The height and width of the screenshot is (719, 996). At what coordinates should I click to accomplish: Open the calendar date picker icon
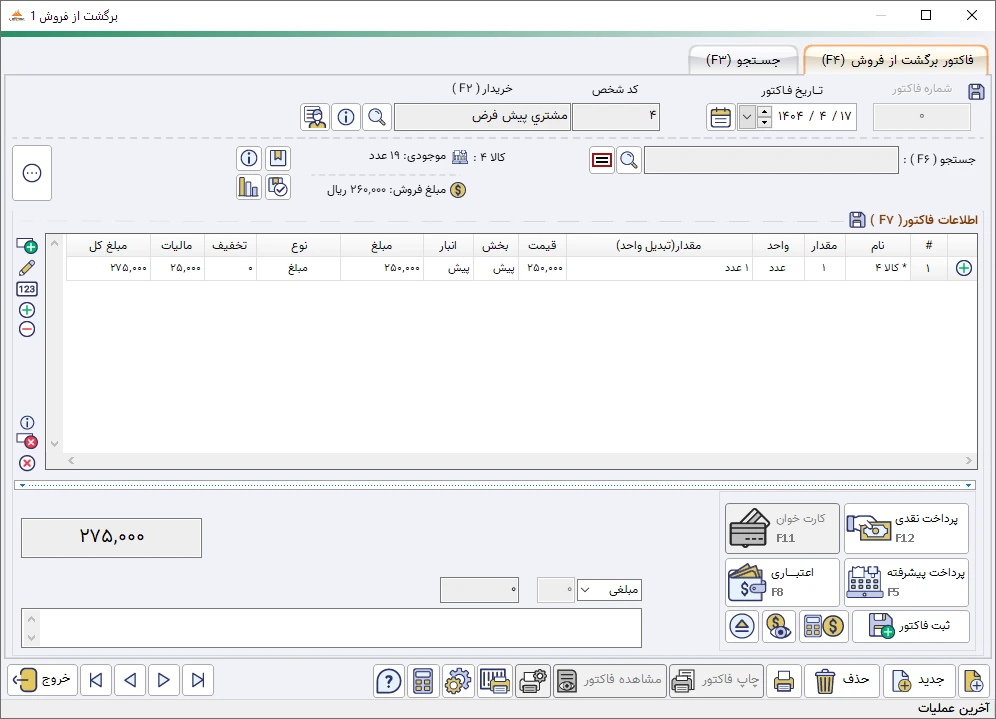coord(720,118)
